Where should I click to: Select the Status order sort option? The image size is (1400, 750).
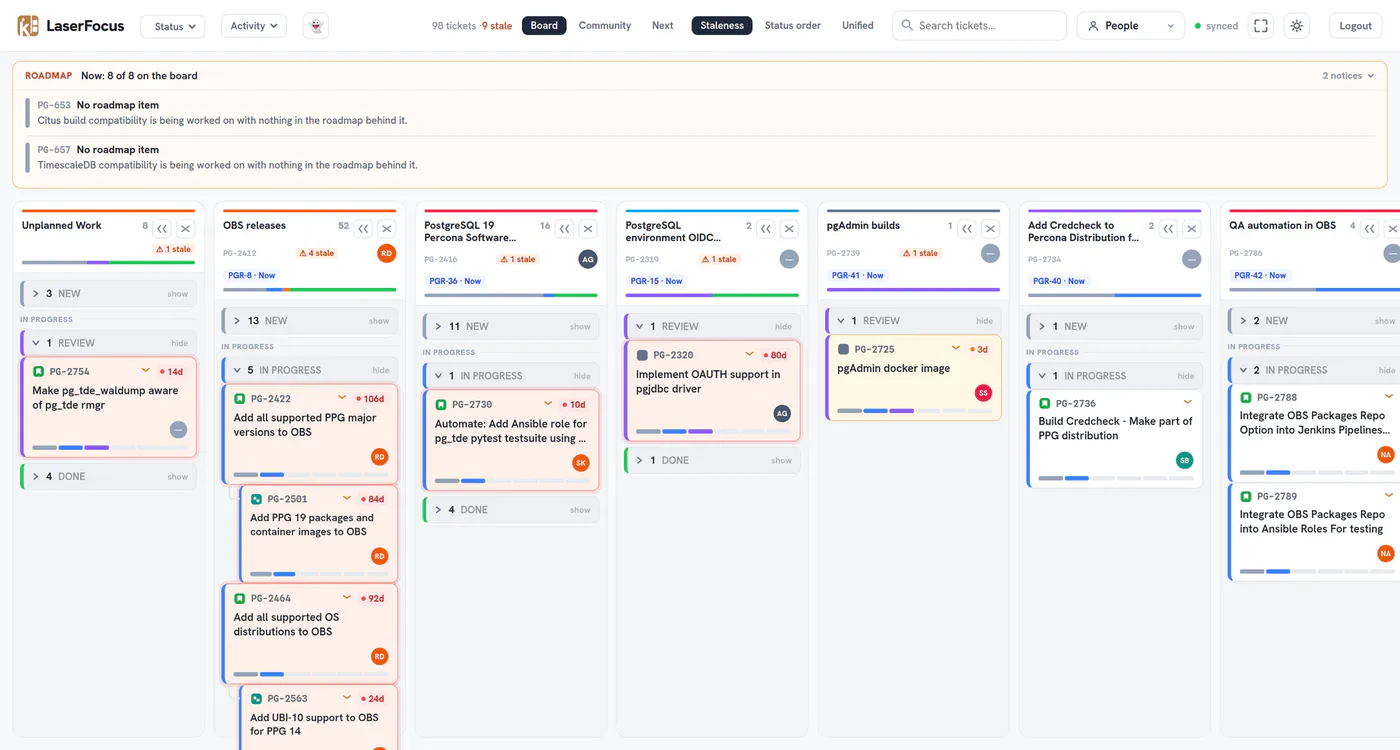pos(793,26)
